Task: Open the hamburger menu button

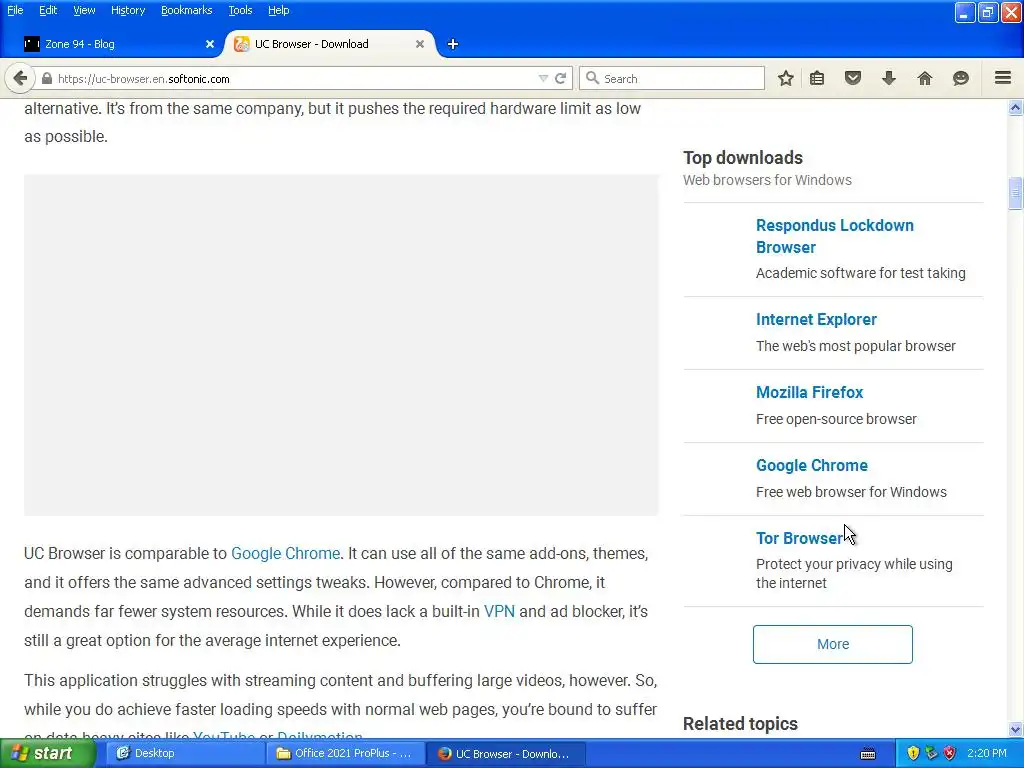Action: click(1003, 78)
